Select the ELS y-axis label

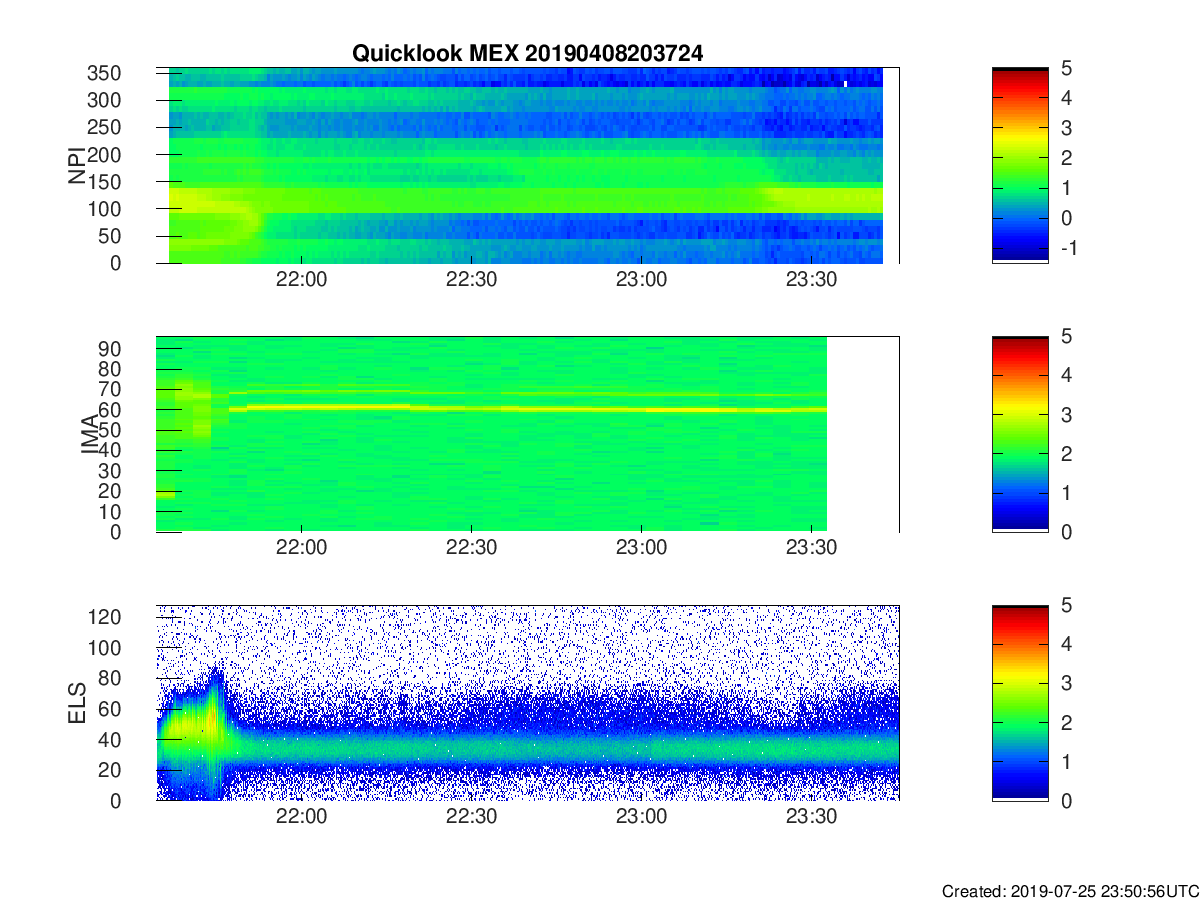(x=75, y=702)
